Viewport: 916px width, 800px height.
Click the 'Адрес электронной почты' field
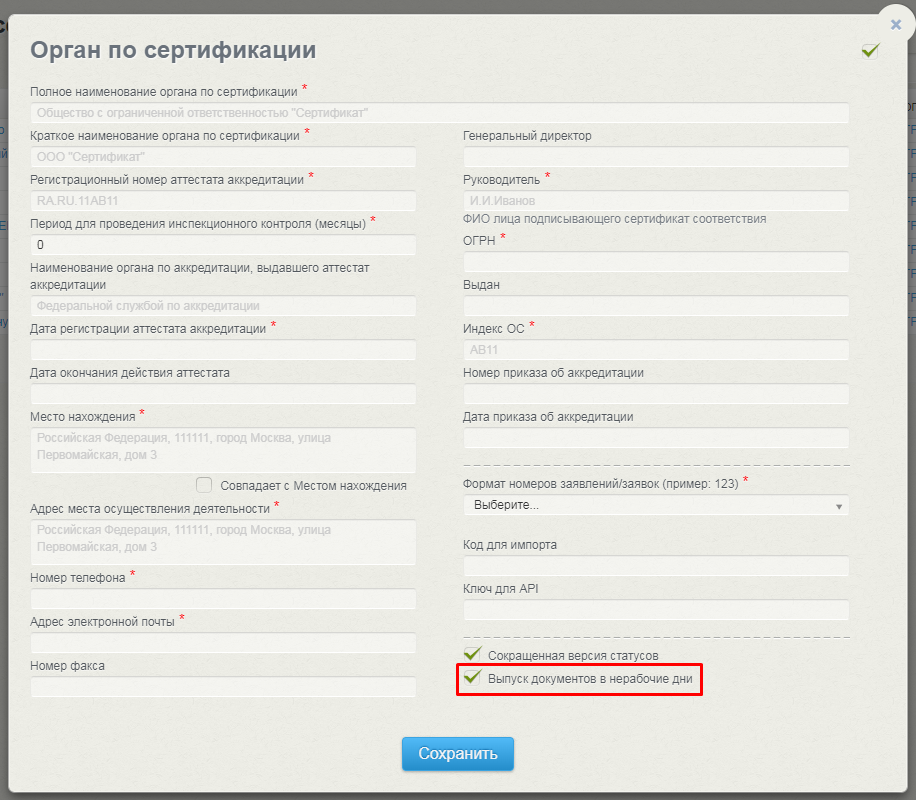click(x=223, y=643)
